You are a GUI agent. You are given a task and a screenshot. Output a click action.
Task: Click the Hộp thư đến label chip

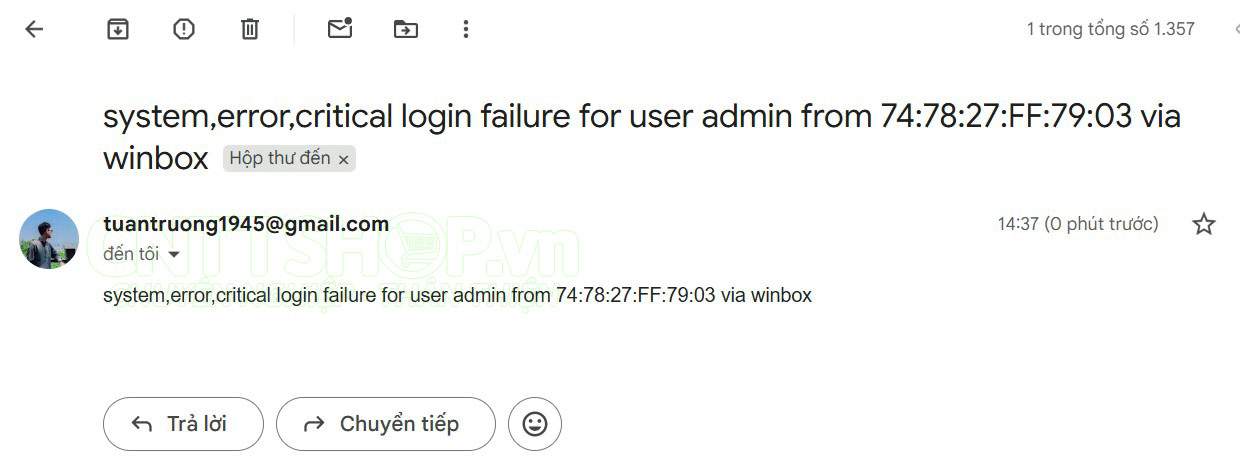(x=280, y=158)
